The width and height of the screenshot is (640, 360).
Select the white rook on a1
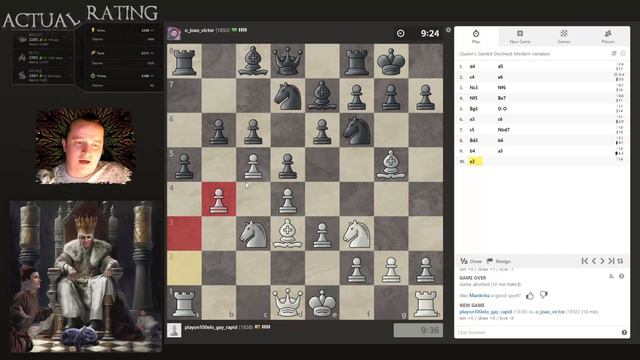(x=184, y=302)
